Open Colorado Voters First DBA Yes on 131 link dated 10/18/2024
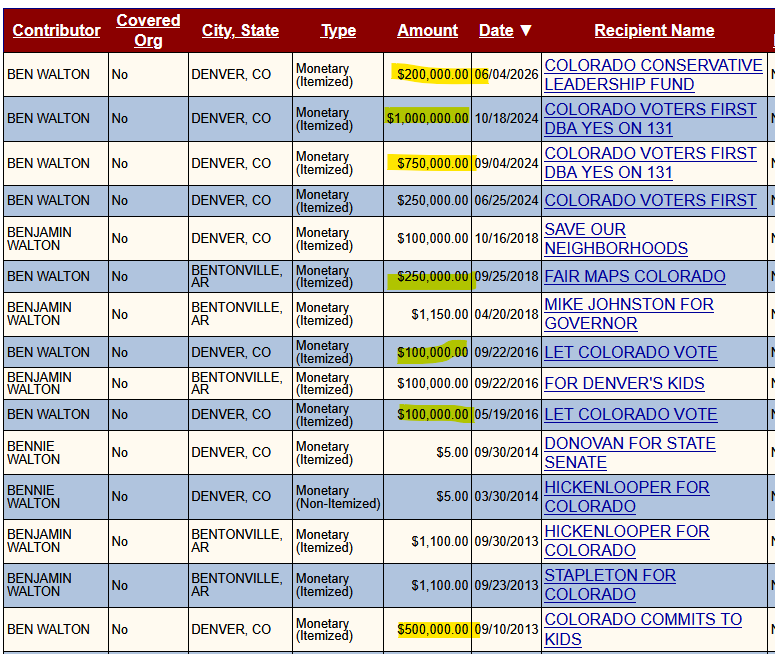Viewport: 775px width, 654px height. tap(650, 119)
